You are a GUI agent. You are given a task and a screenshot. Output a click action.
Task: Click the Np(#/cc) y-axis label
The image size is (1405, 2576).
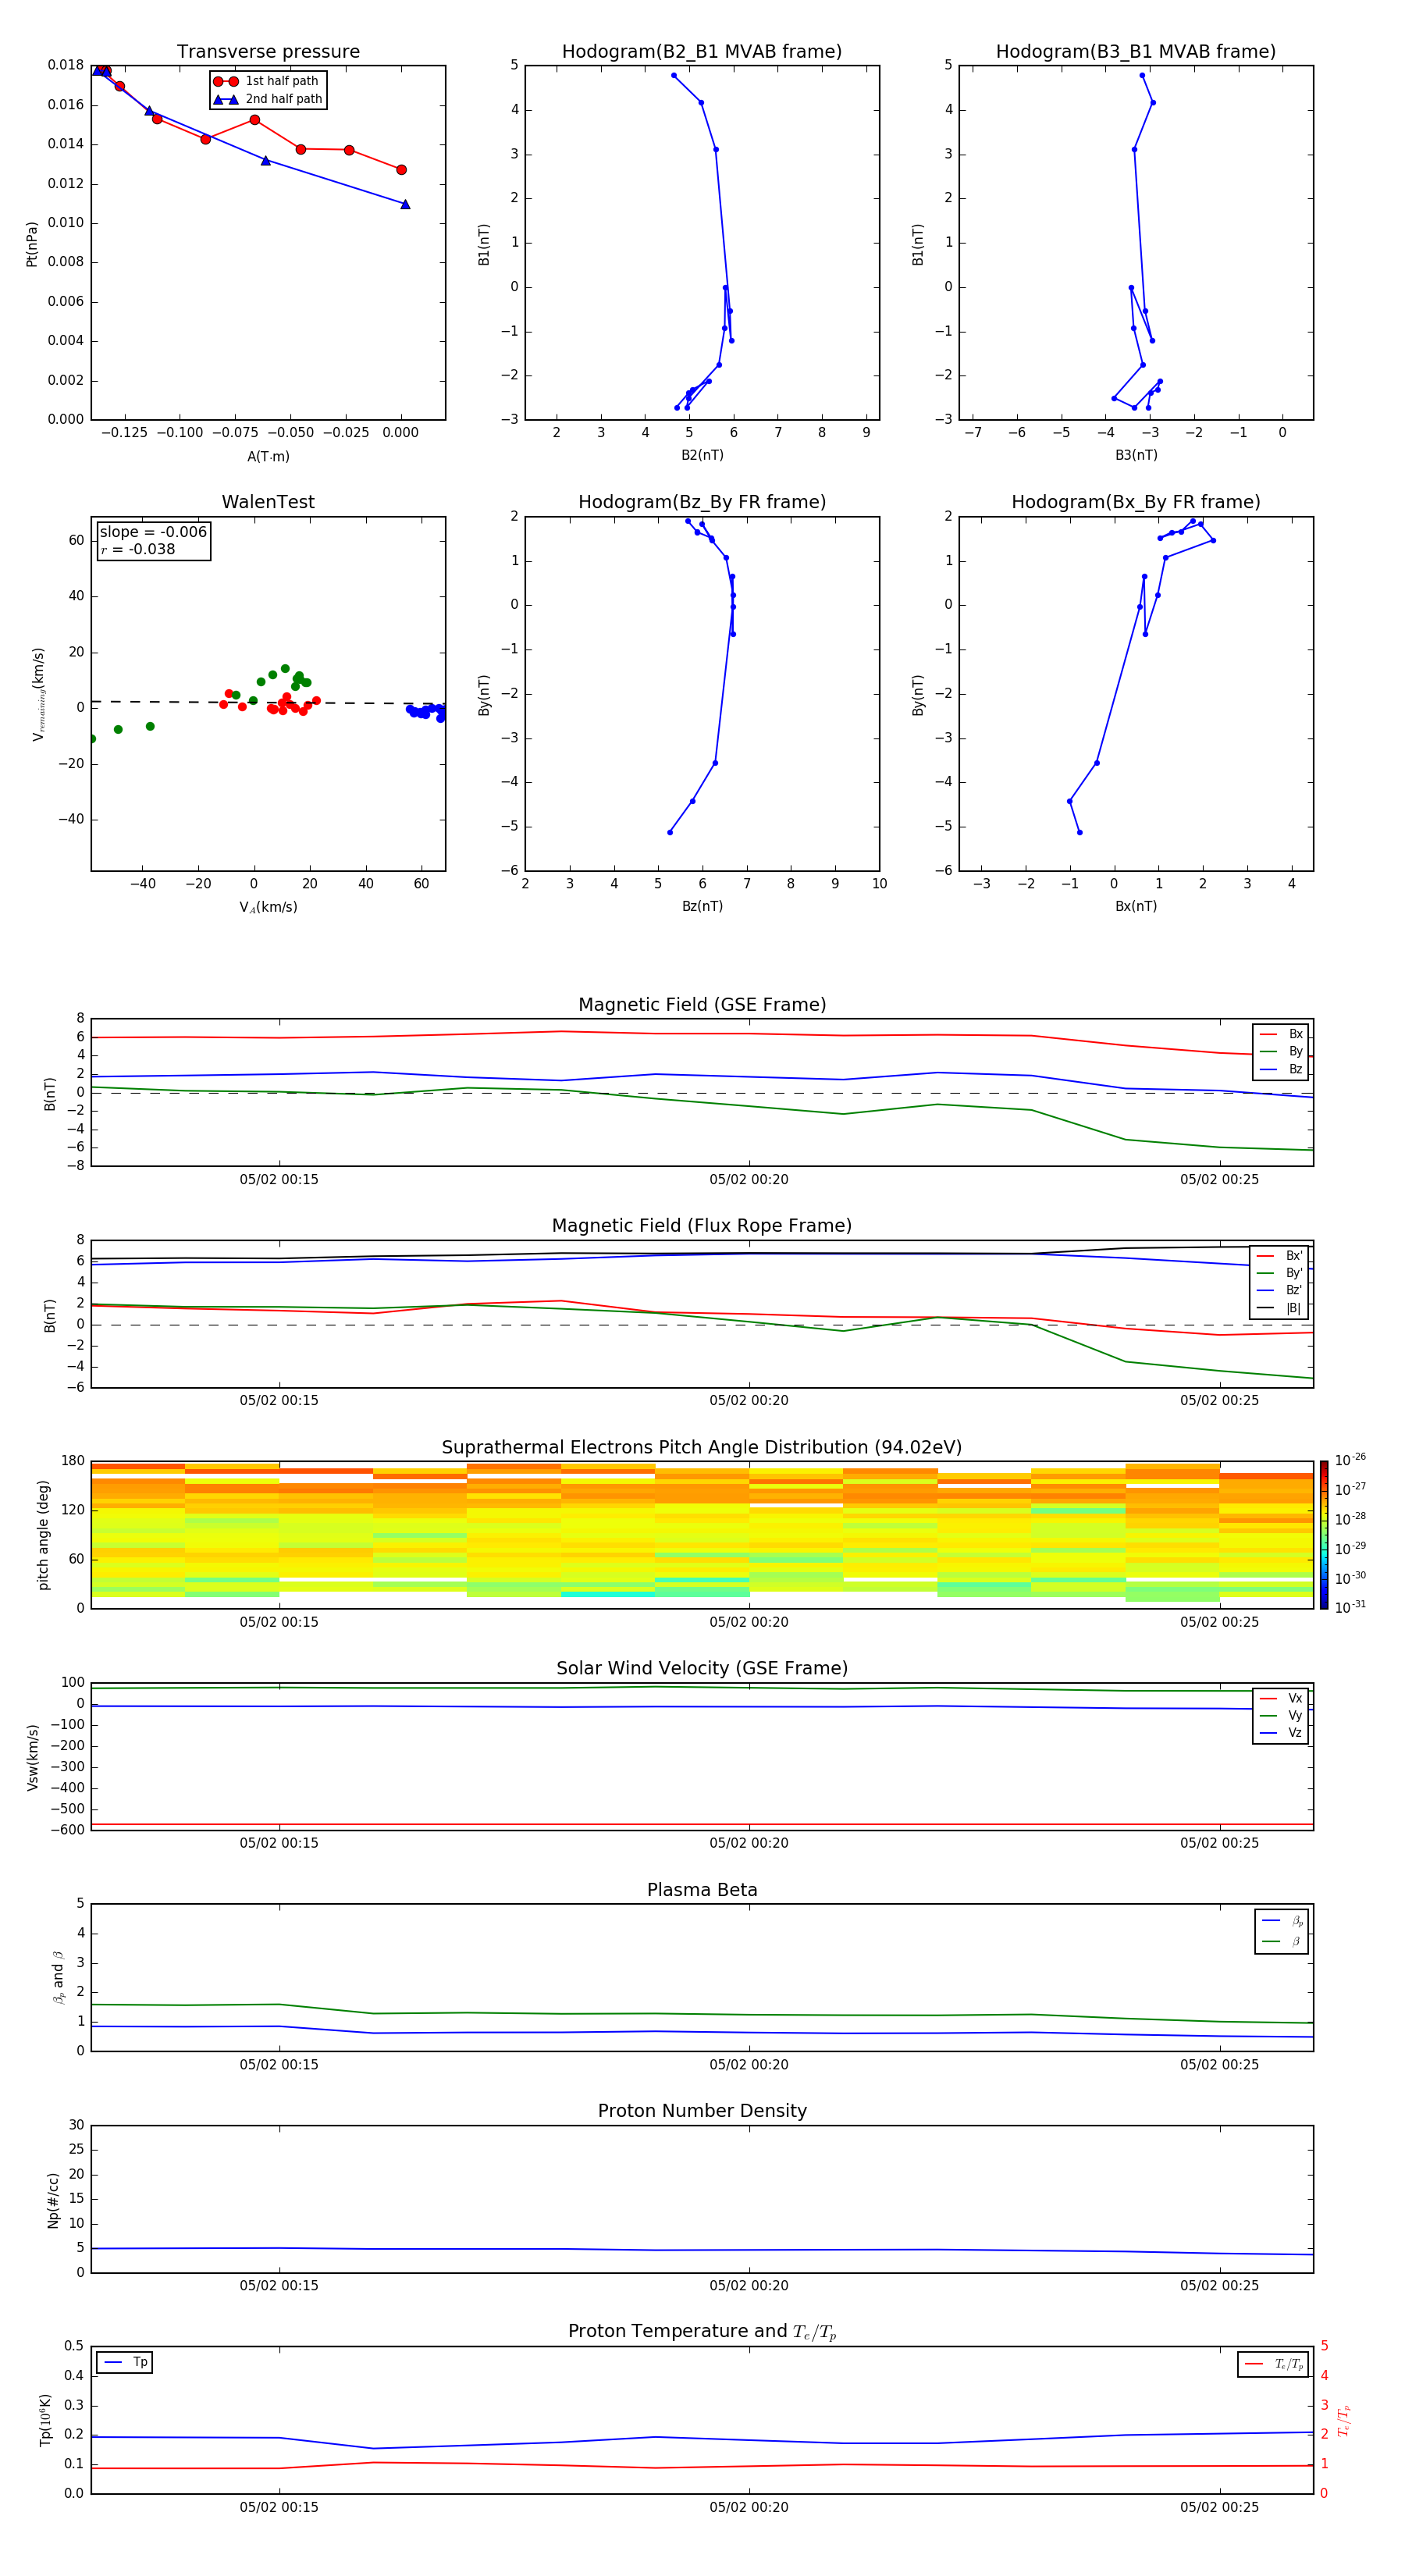coord(53,2199)
